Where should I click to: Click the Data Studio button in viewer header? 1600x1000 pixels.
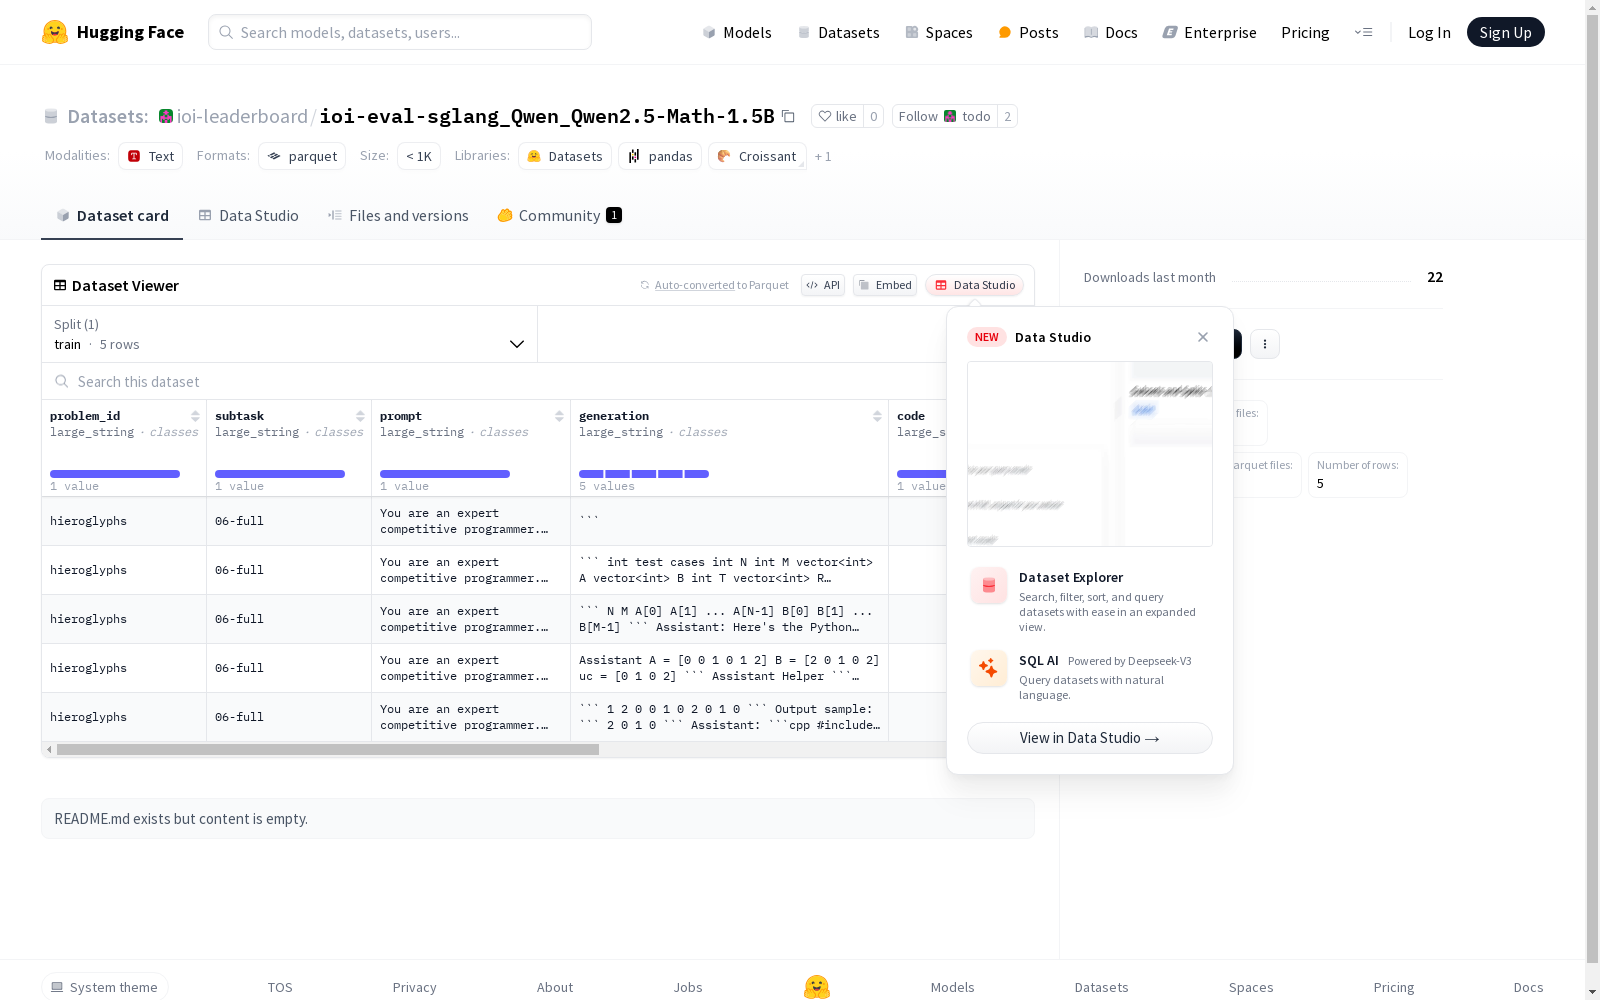coord(975,285)
